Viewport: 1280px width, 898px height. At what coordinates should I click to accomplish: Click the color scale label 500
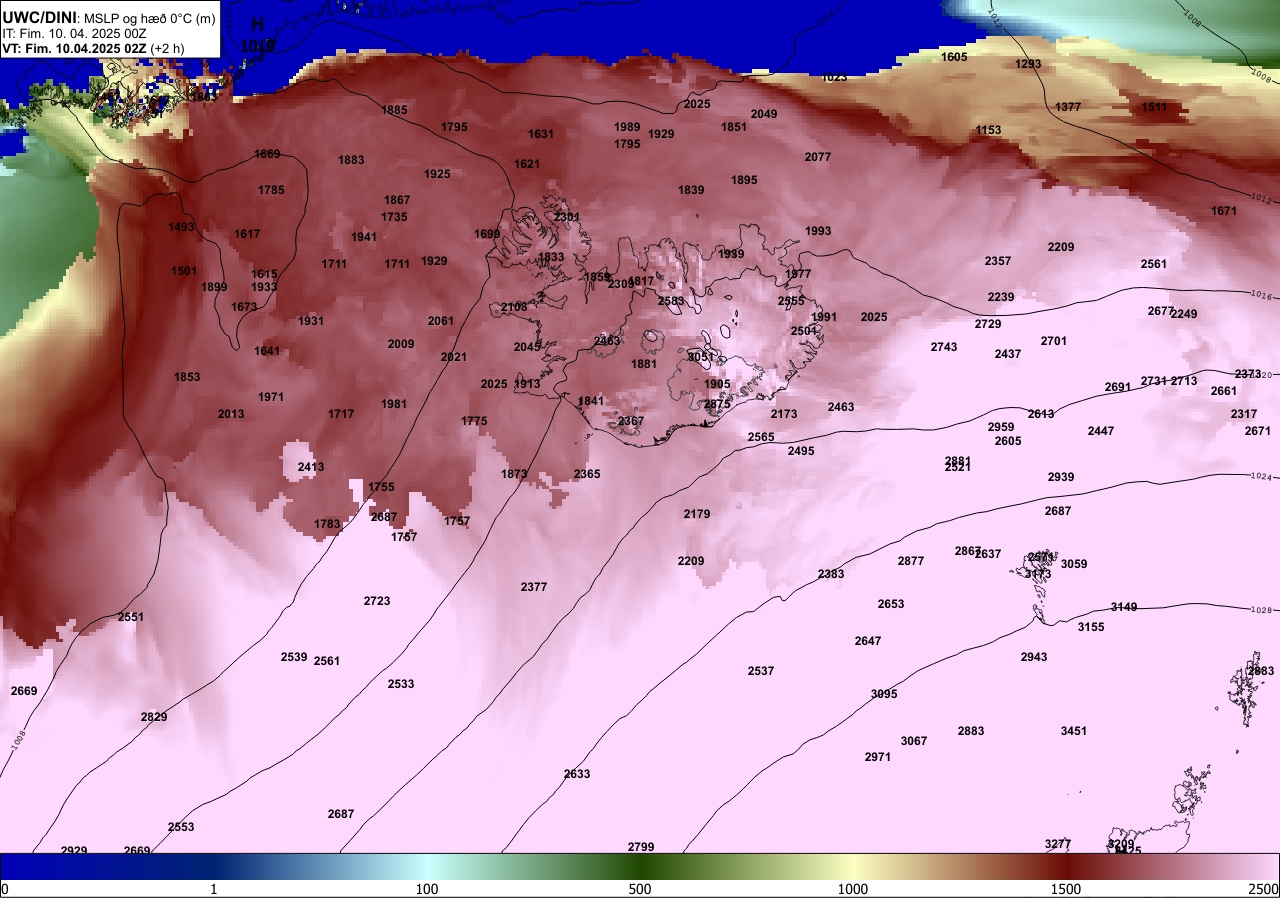(x=640, y=889)
